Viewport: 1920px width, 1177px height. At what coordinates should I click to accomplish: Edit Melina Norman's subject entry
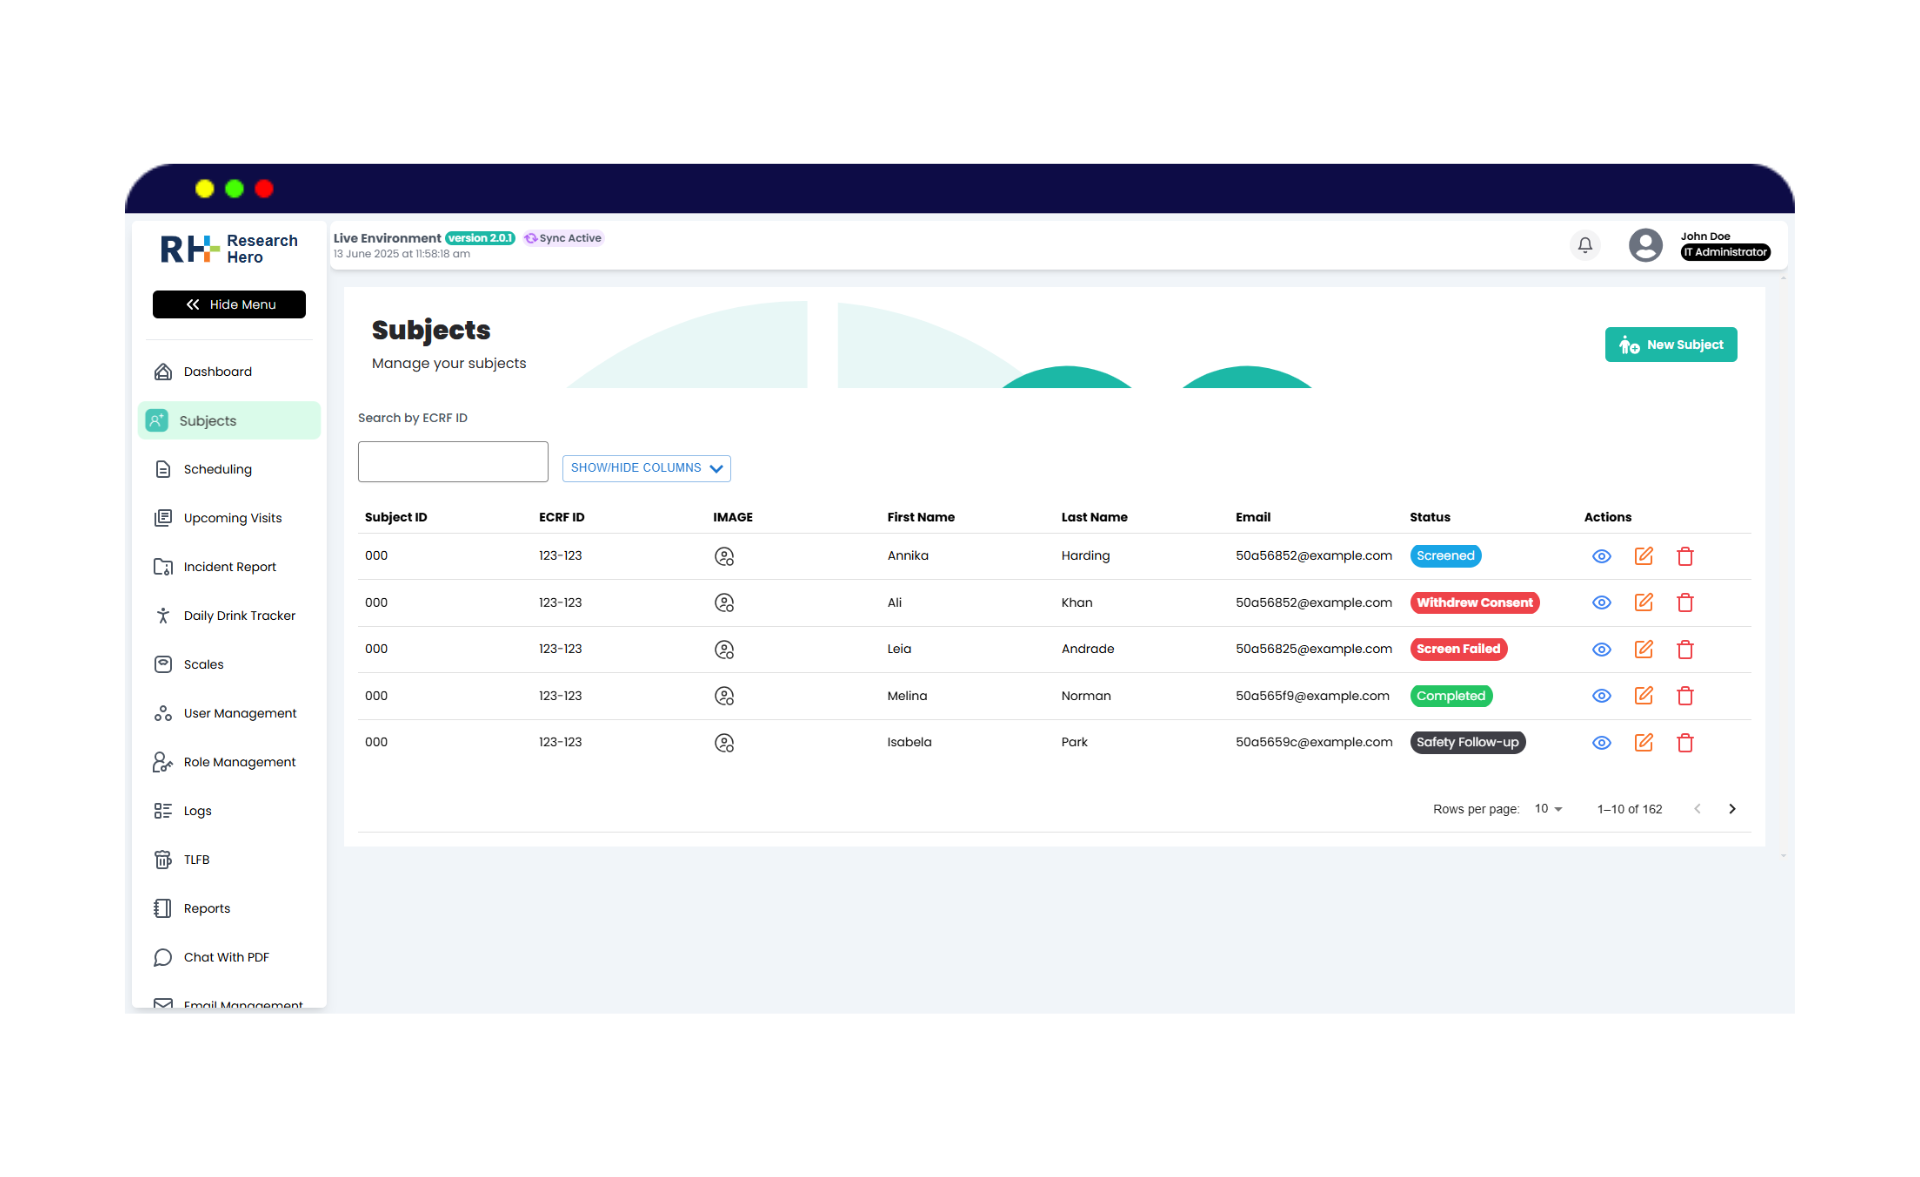click(x=1643, y=696)
